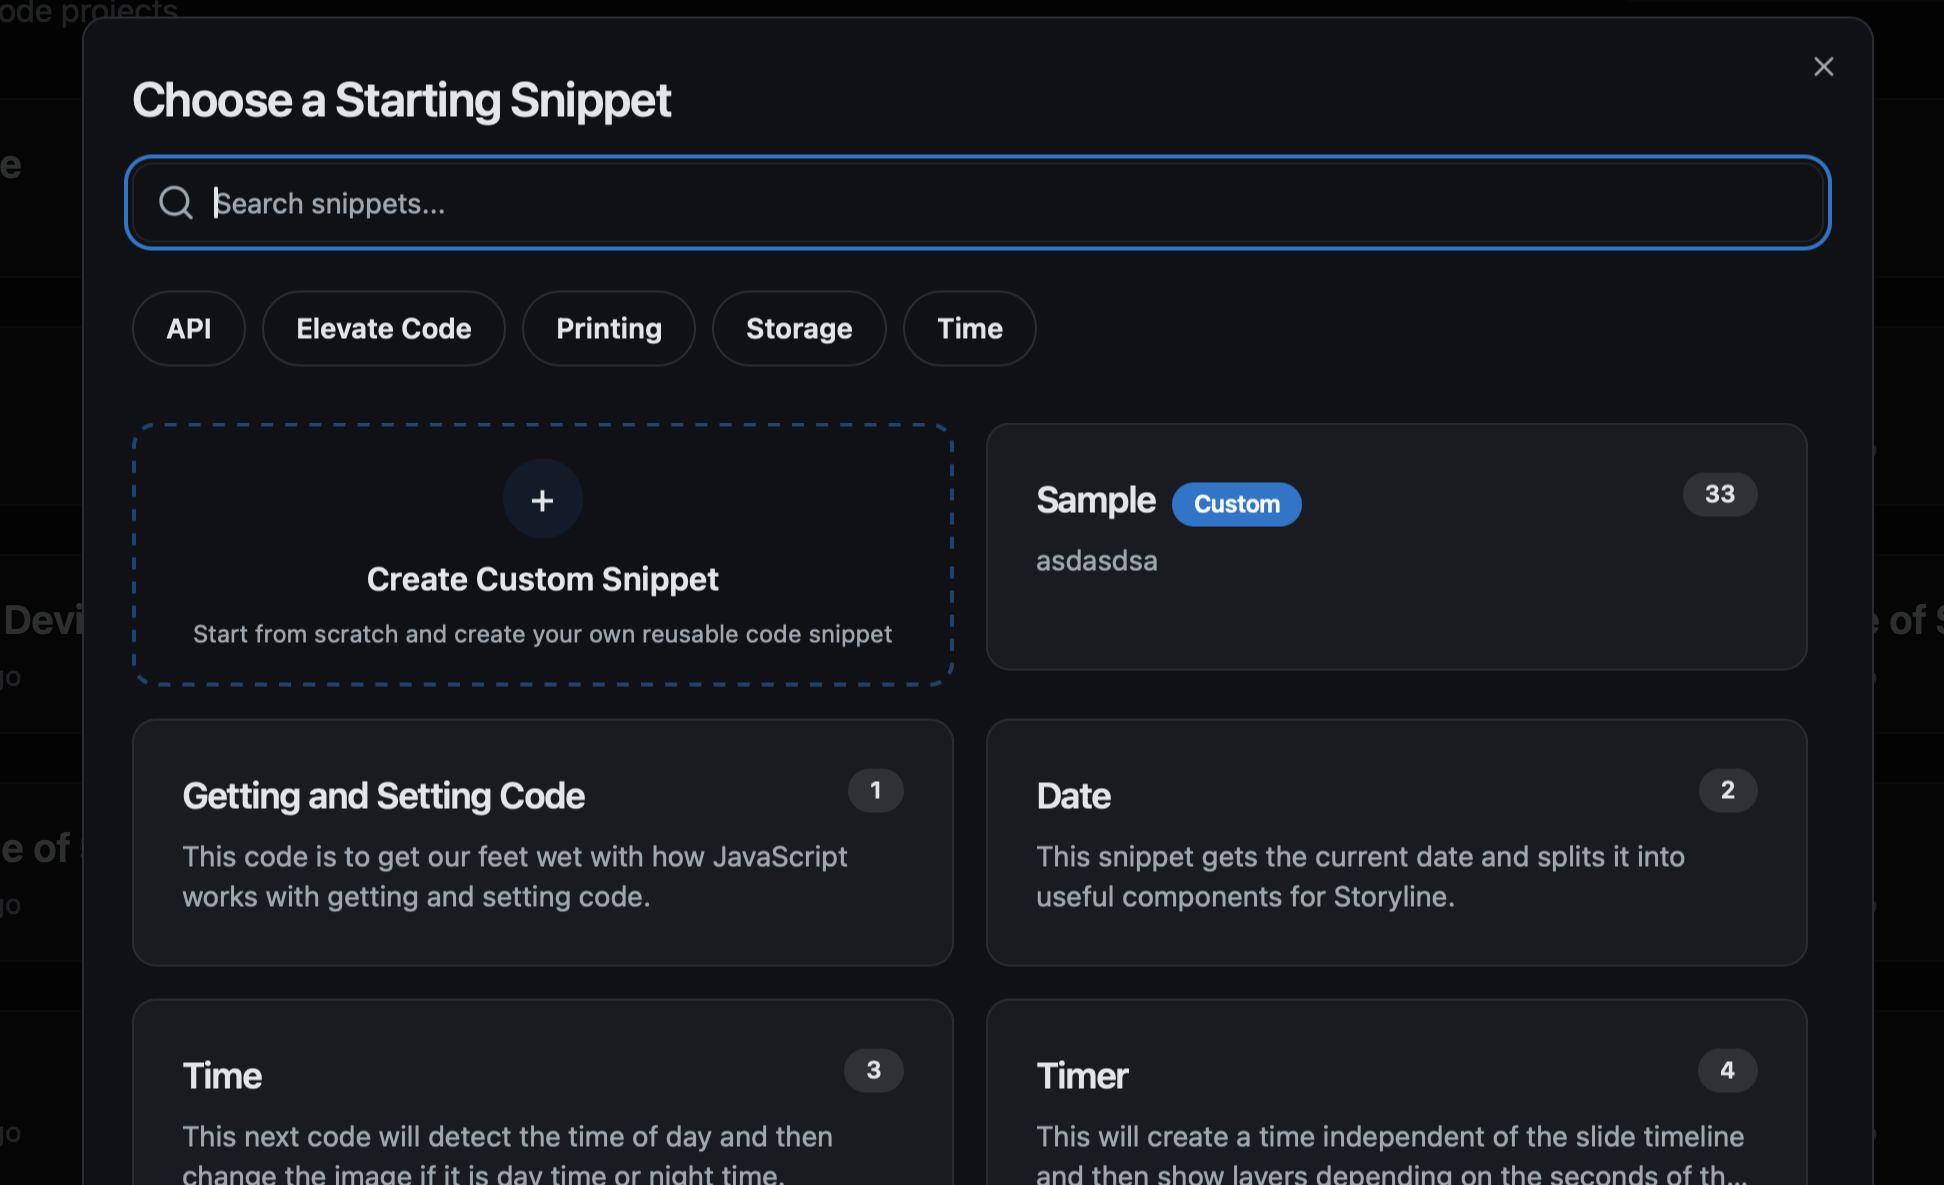
Task: Enable the Storage category filter
Action: point(798,328)
